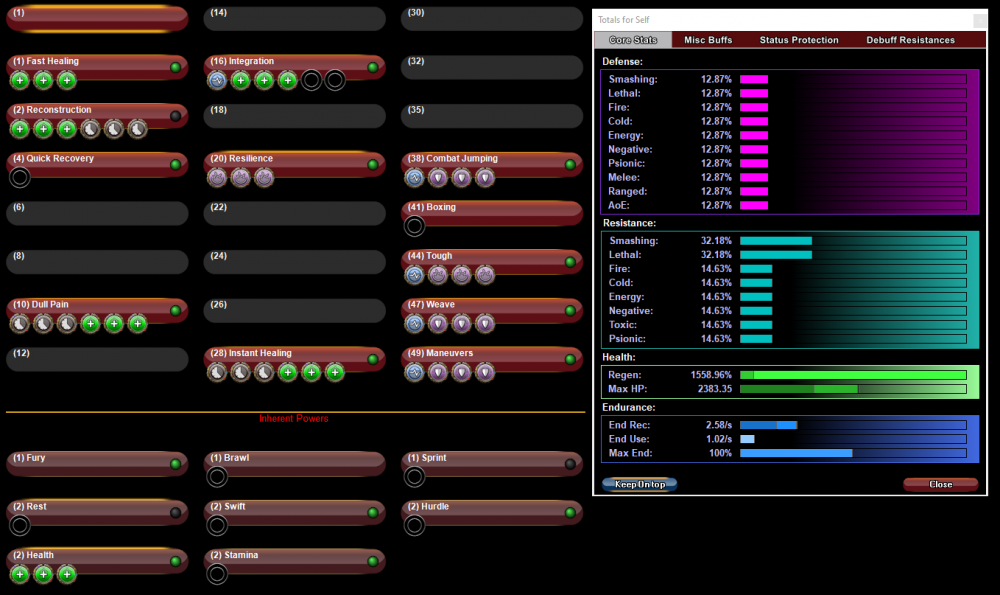1000x595 pixels.
Task: Click first recharge enhancement in Dull Pain
Action: pos(20,323)
